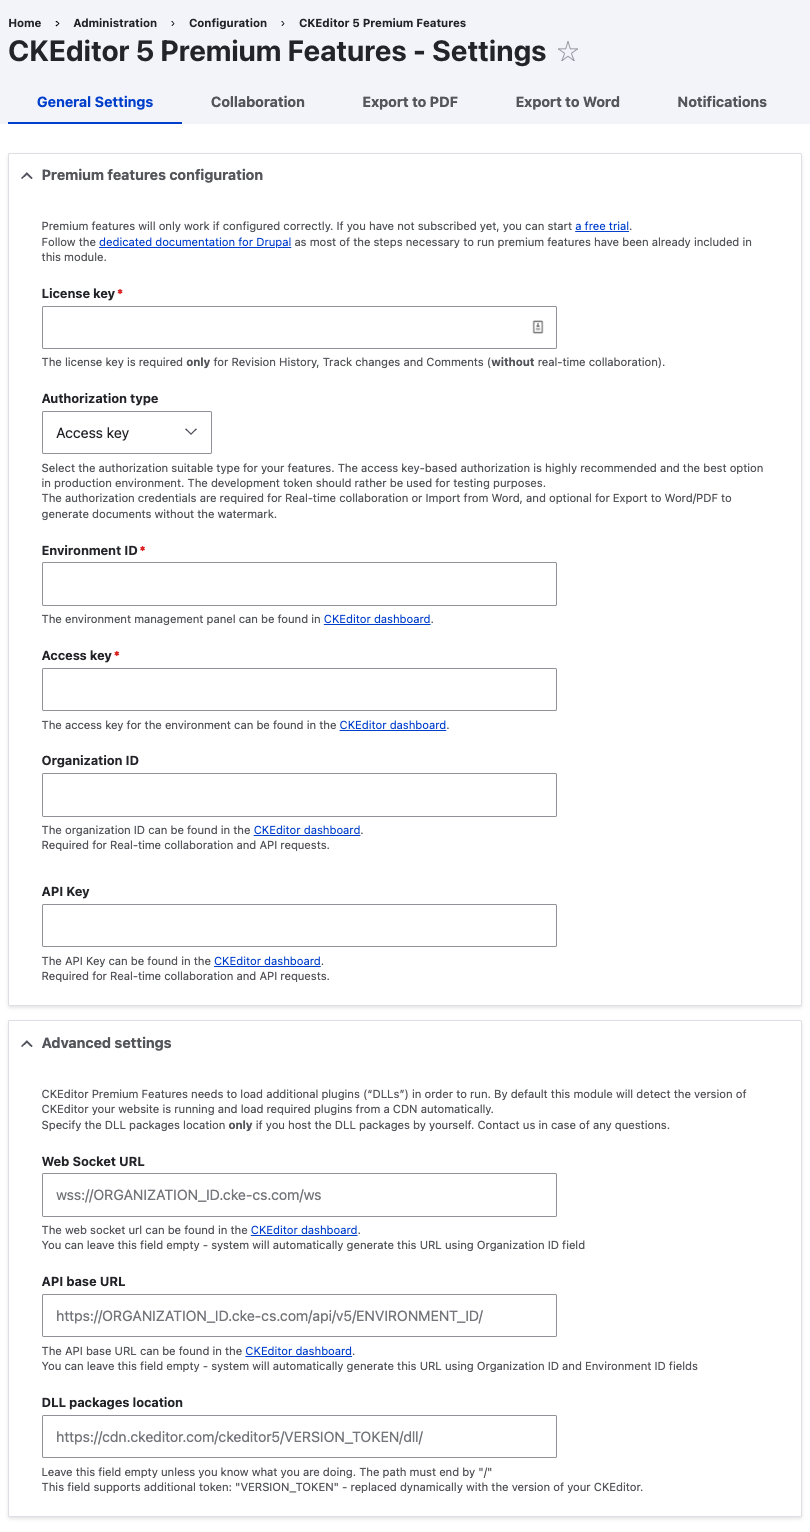Click Administration in the breadcrumb trail
The height and width of the screenshot is (1532, 810).
pyautogui.click(x=115, y=22)
